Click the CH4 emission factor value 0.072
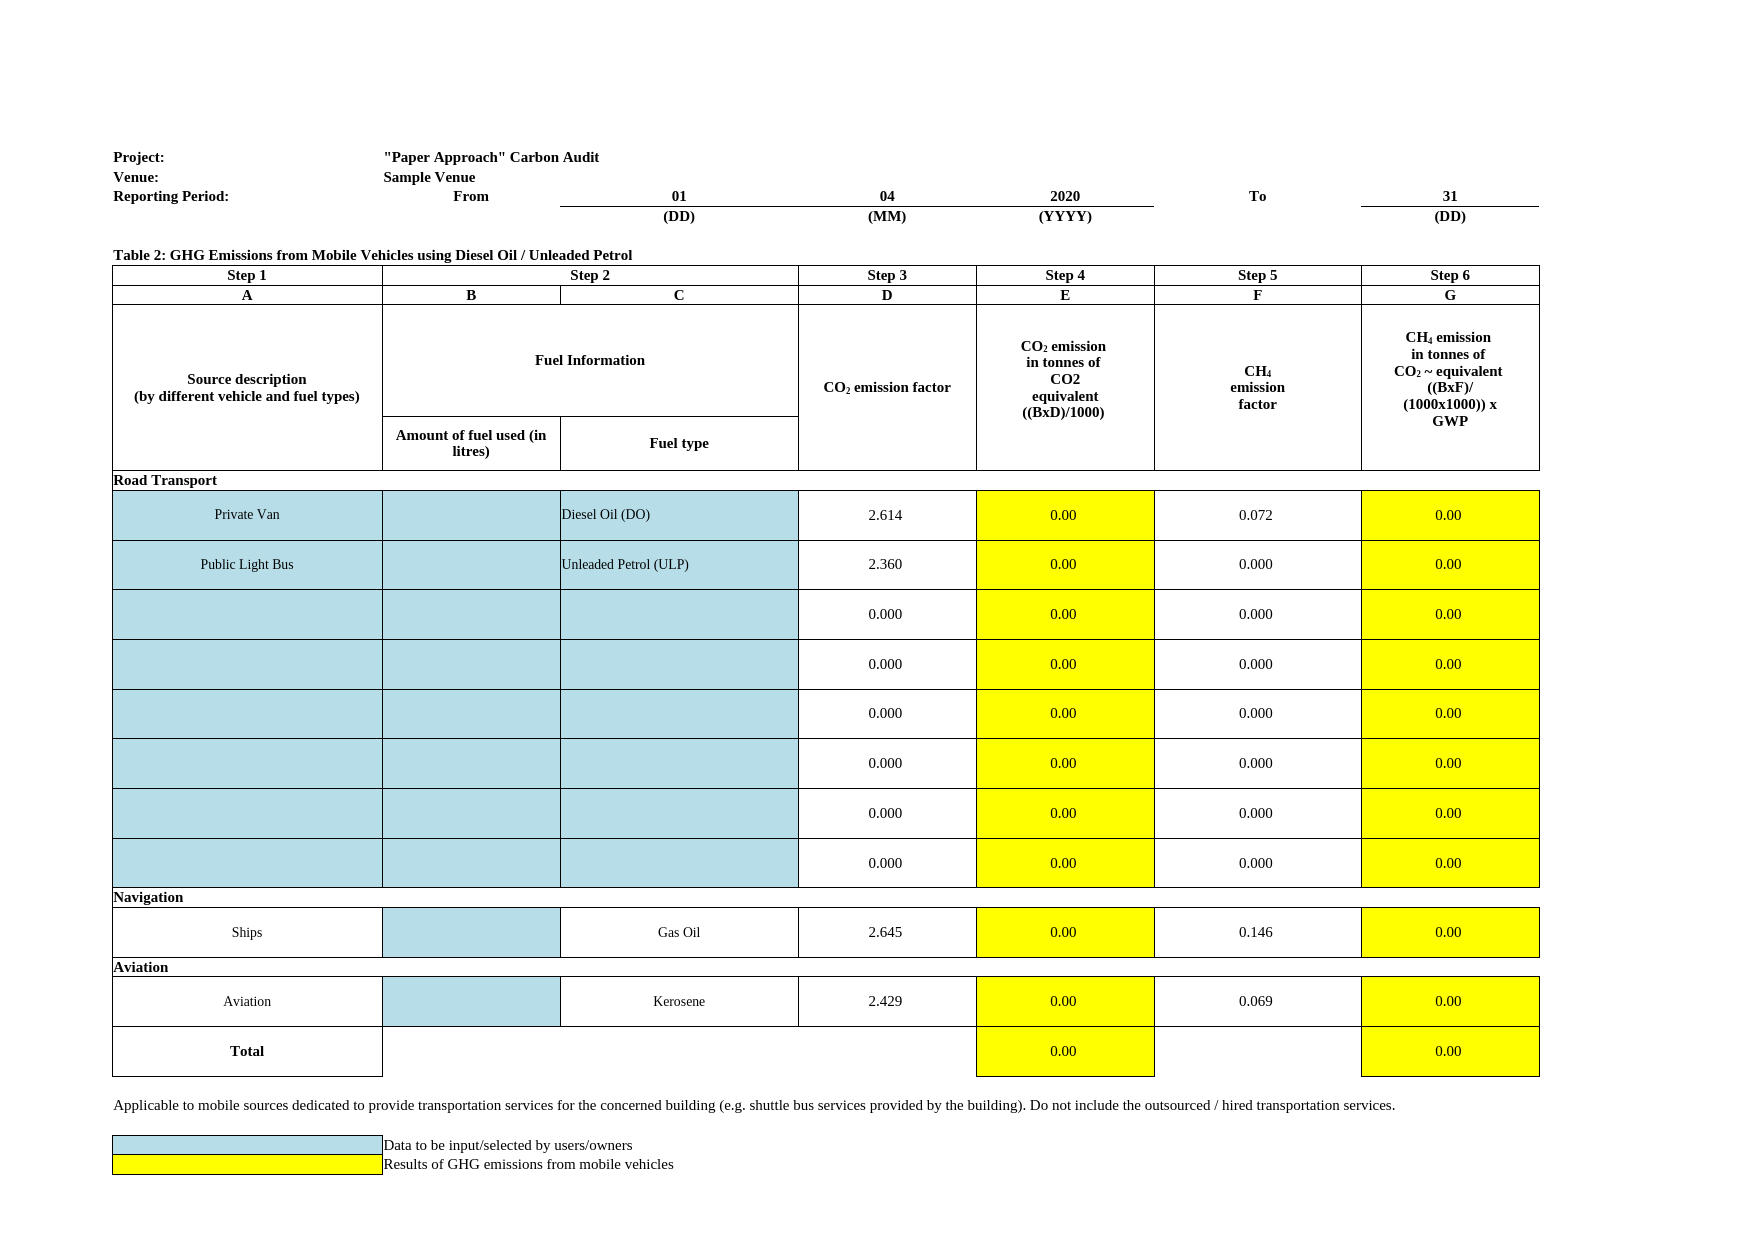Screen dimensions: 1754x1240 point(1256,515)
